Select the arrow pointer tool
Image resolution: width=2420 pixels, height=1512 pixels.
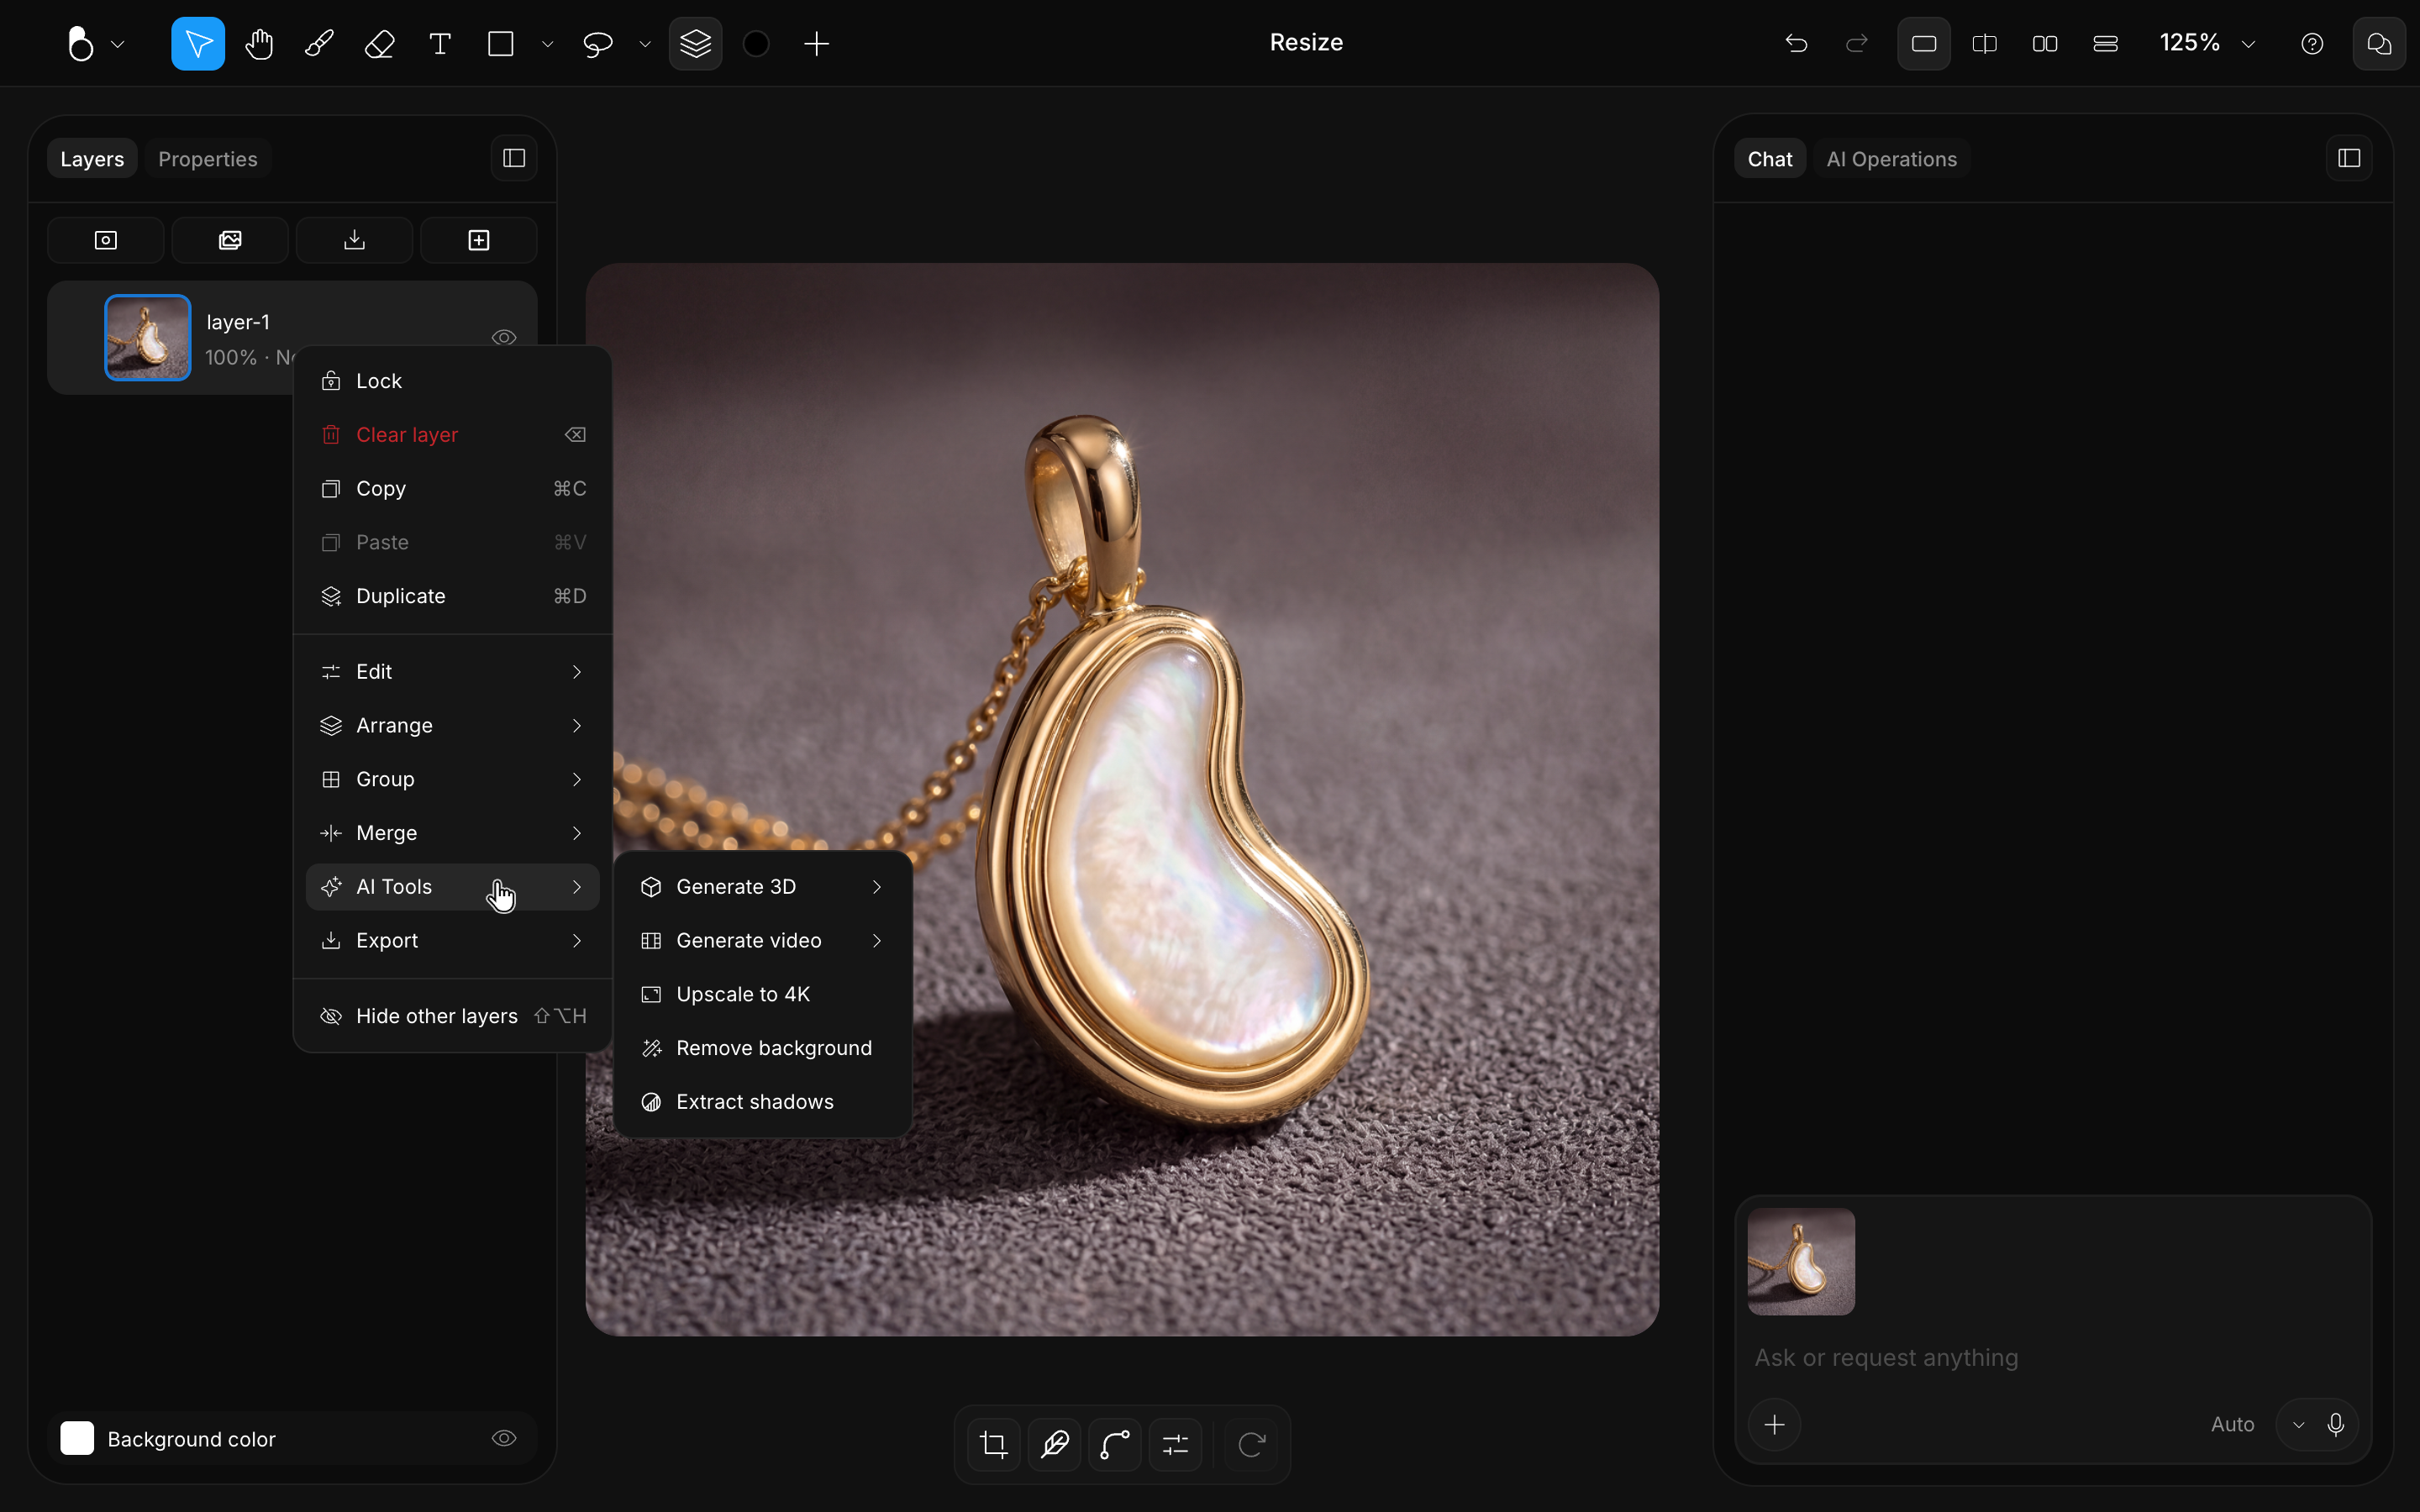(x=198, y=44)
